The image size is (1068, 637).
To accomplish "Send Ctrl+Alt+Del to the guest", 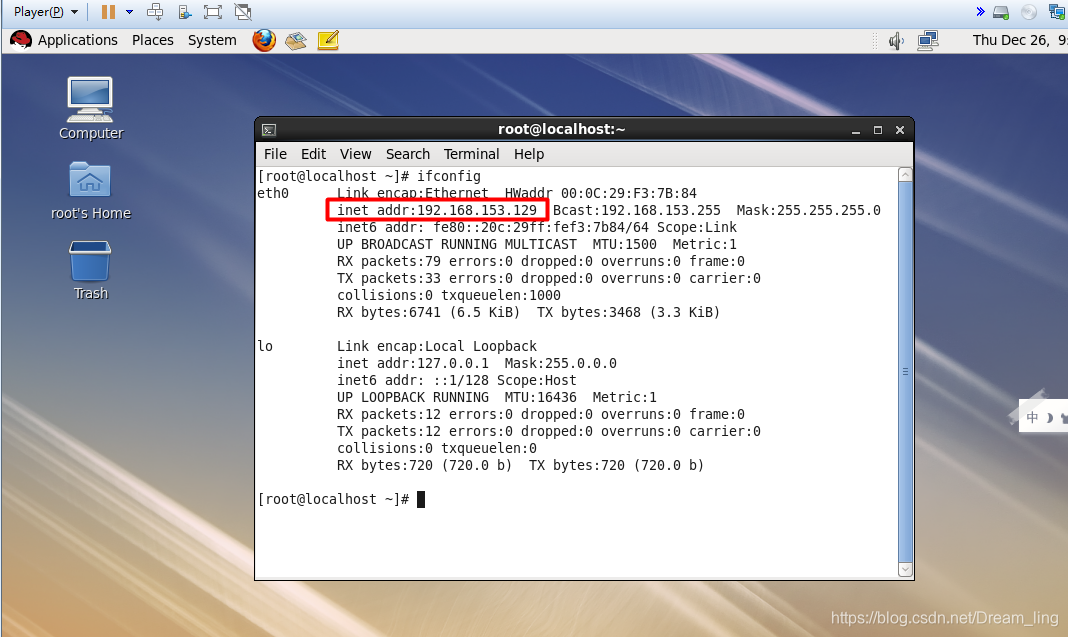I will click(x=156, y=11).
